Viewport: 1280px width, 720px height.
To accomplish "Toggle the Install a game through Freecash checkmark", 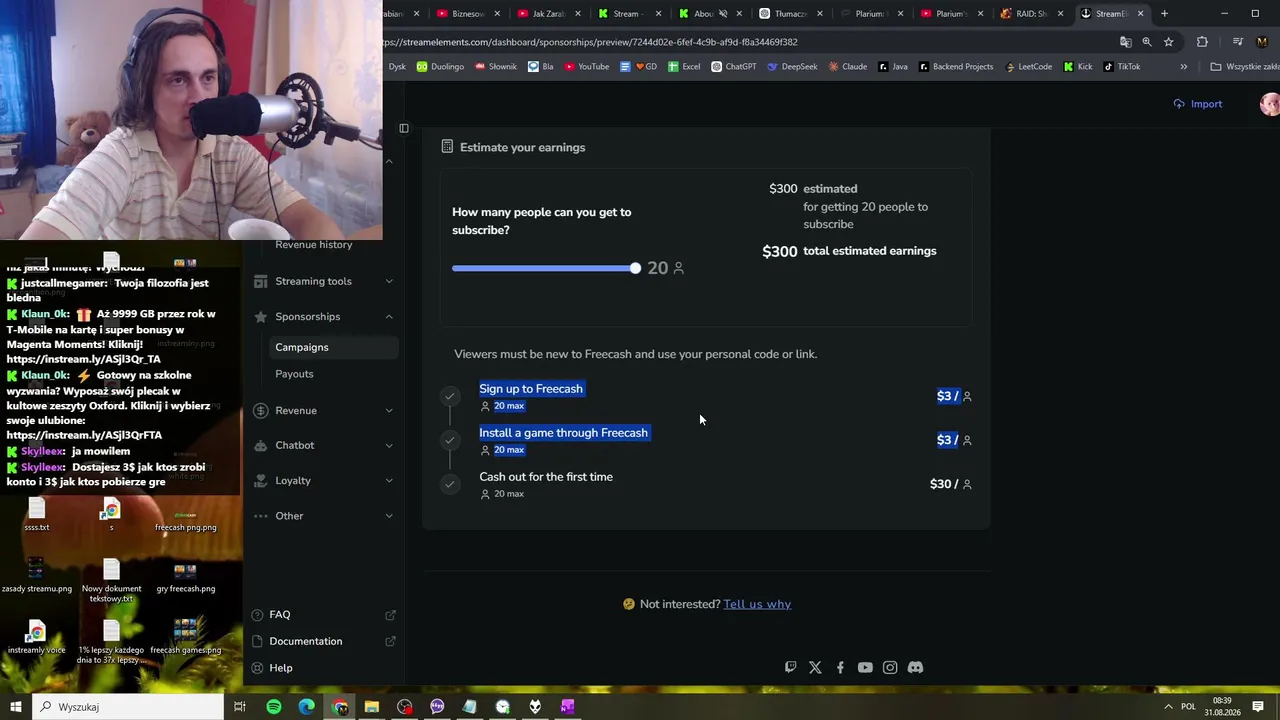I will click(450, 440).
